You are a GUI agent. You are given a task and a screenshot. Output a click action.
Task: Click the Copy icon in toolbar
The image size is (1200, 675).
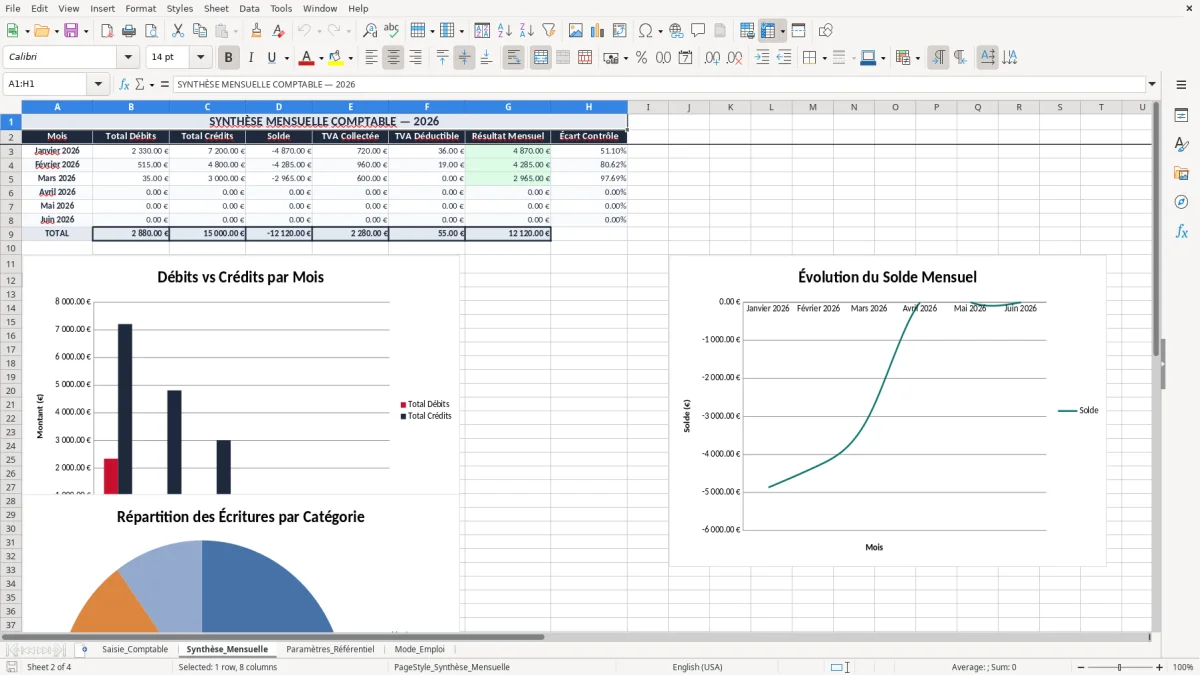point(199,31)
